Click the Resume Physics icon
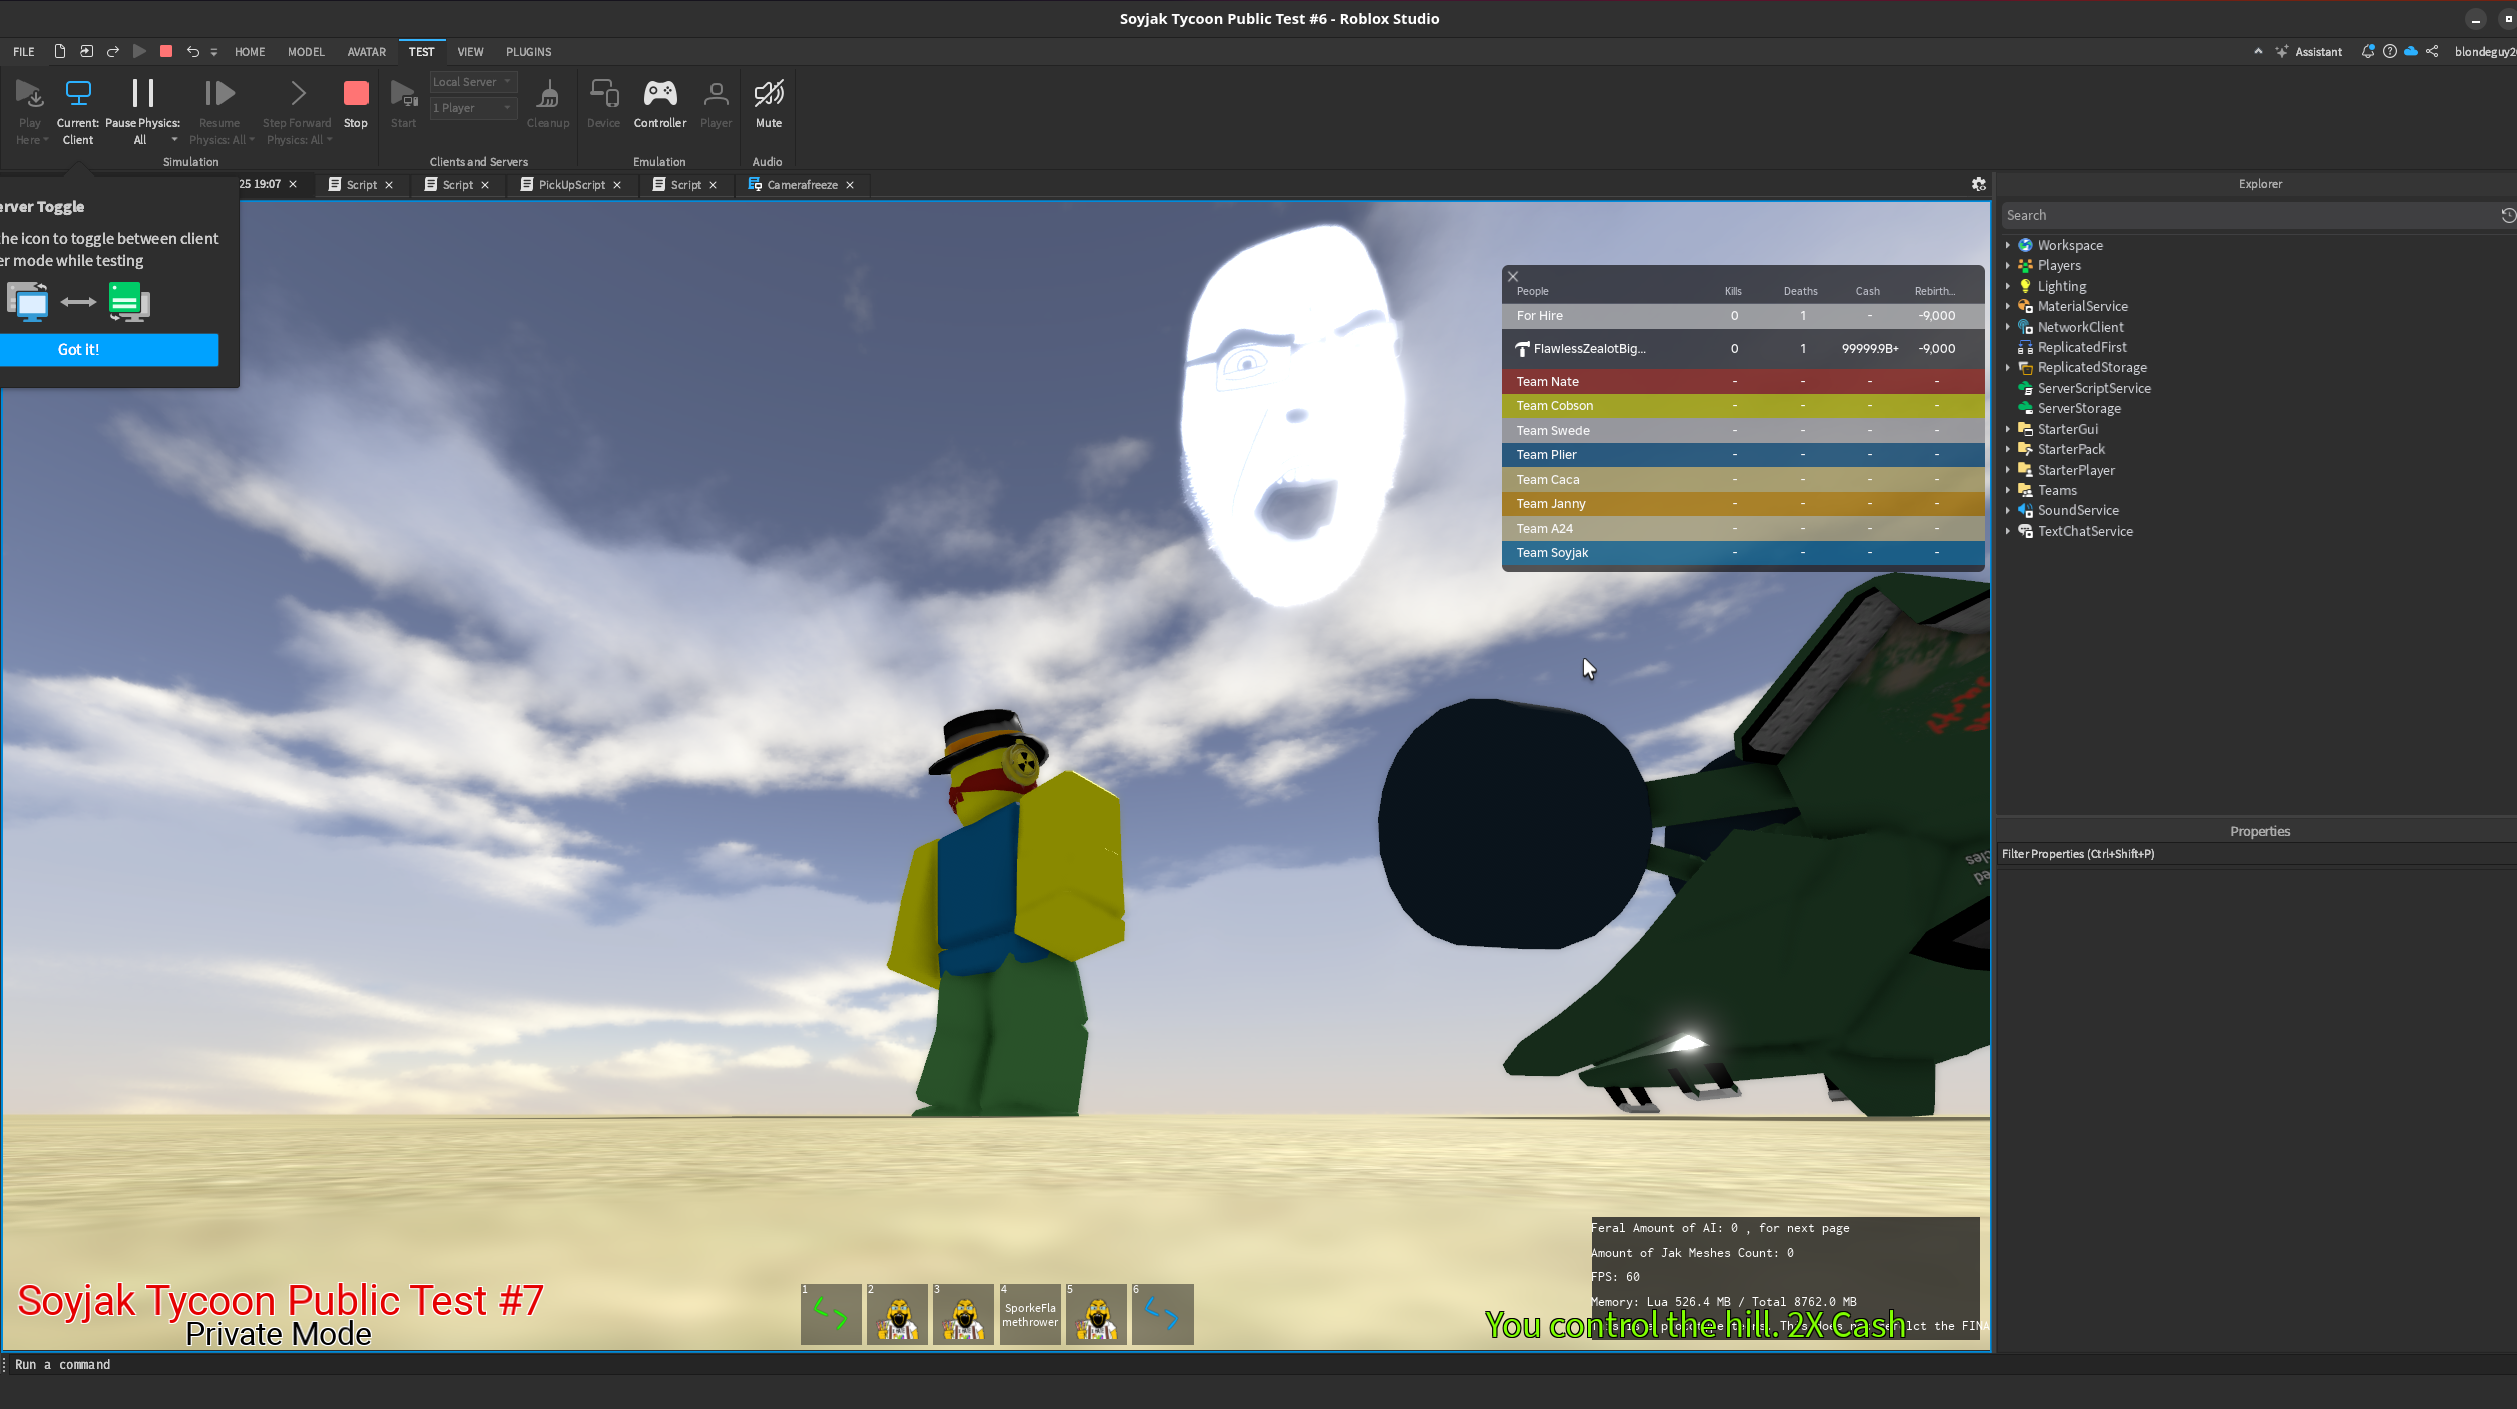This screenshot has height=1409, width=2517. 220,94
